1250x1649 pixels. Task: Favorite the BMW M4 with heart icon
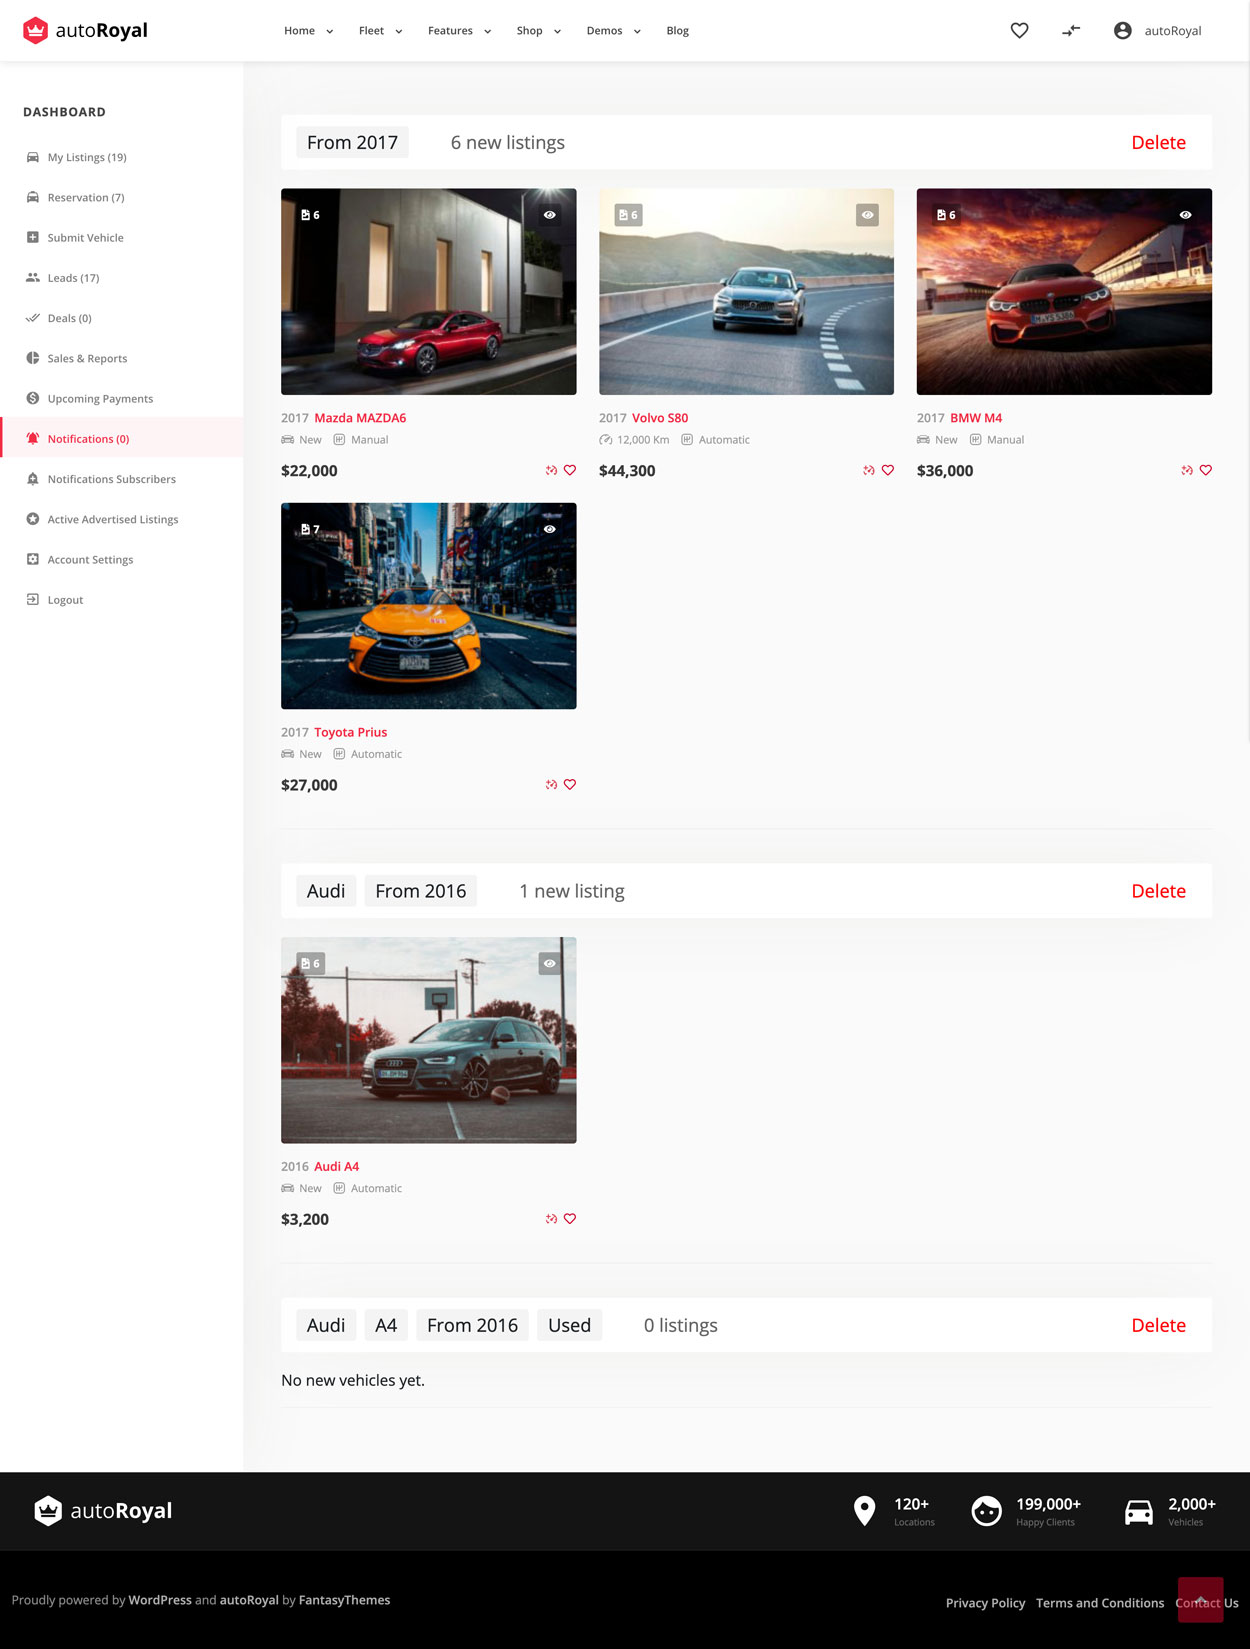tap(1206, 470)
